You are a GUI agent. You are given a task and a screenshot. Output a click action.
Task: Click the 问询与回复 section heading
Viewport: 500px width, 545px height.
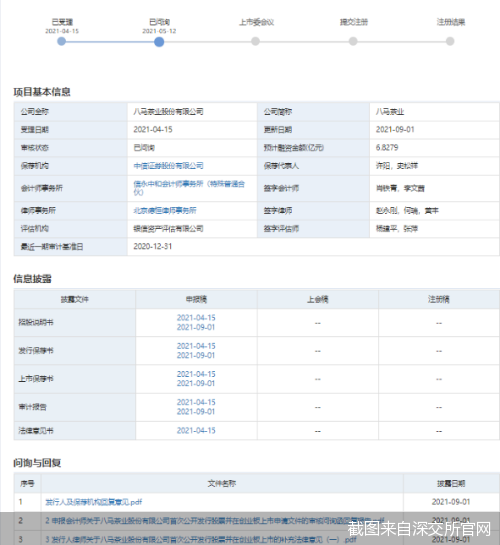point(37,463)
